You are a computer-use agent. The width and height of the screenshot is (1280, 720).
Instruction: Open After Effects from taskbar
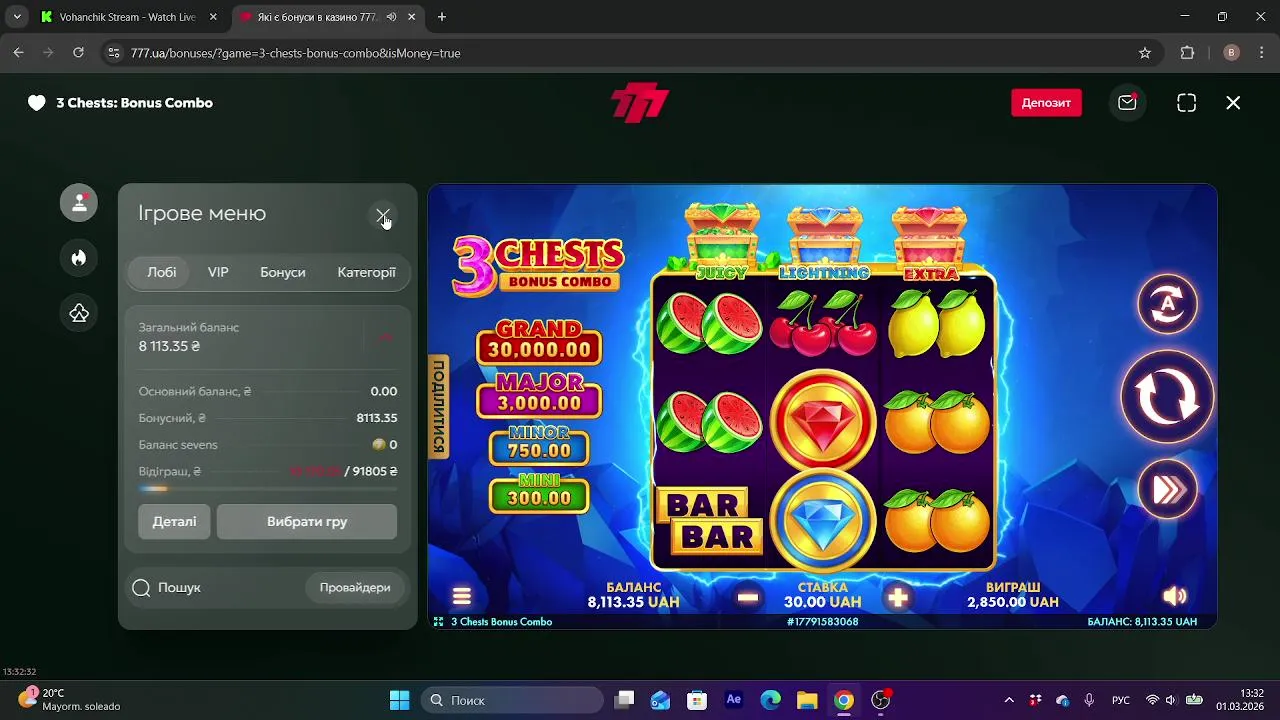click(734, 700)
